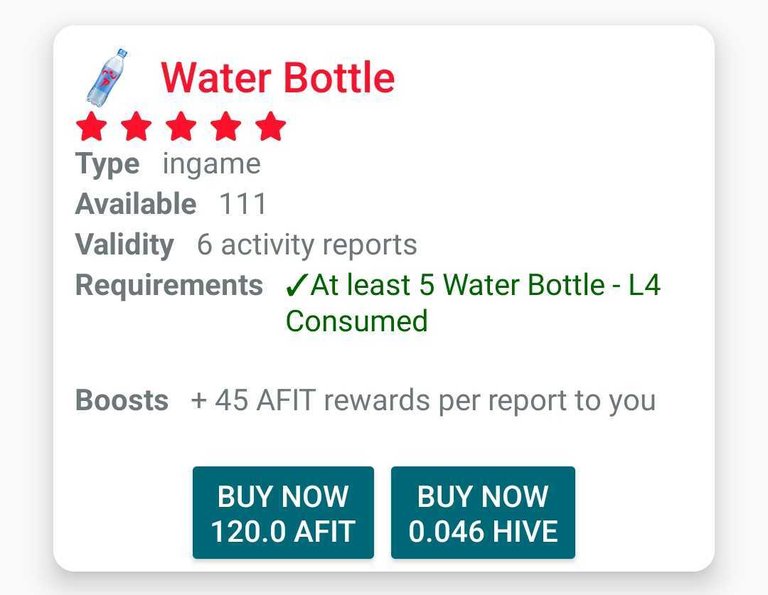Buy now for 120.0 AFIT
Image resolution: width=768 pixels, height=595 pixels.
(283, 513)
